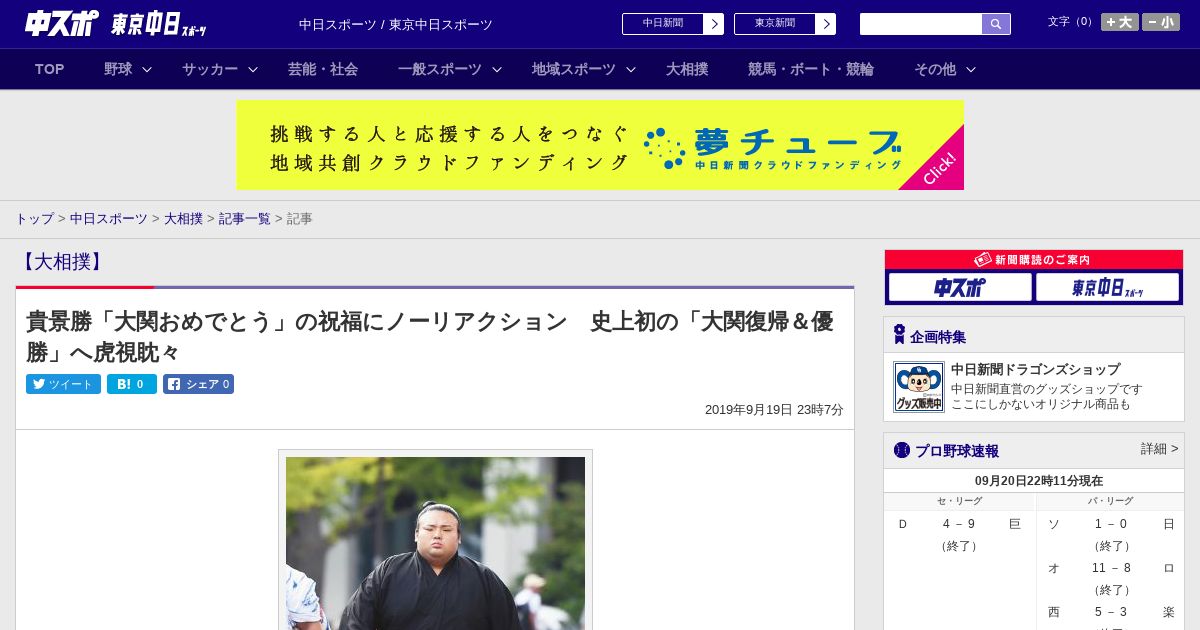Expand the その他 dropdown chevron
Screen dimensions: 1200x630
pos(971,69)
